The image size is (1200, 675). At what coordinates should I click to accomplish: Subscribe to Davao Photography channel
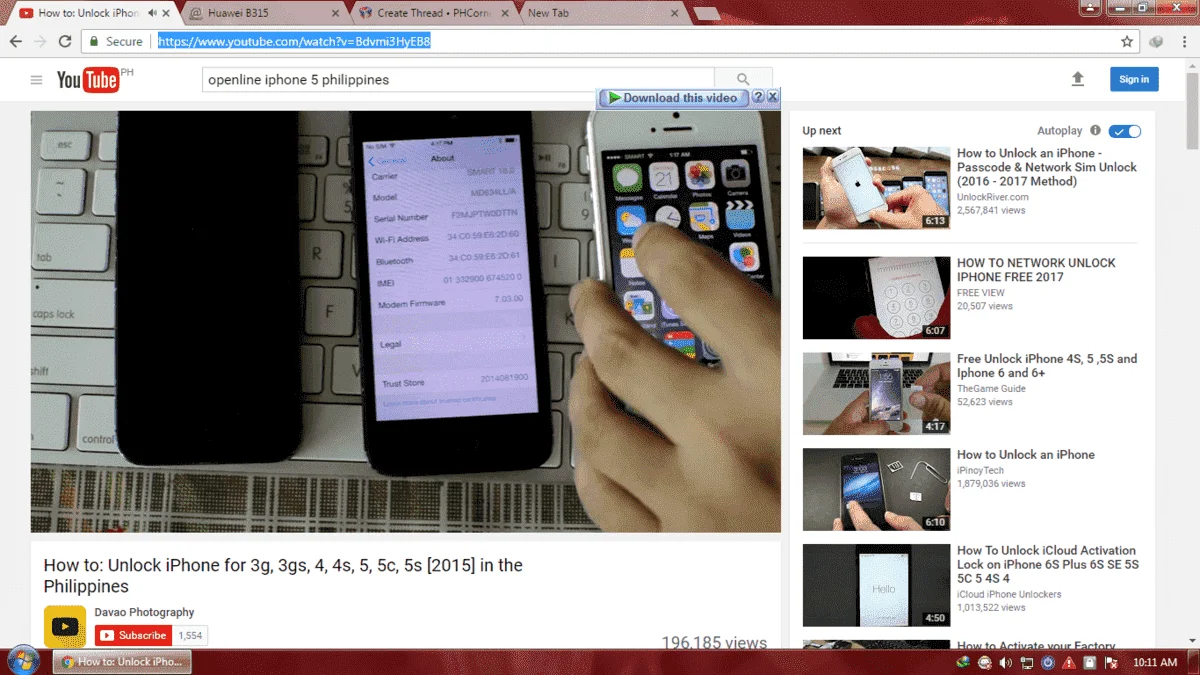(x=133, y=635)
